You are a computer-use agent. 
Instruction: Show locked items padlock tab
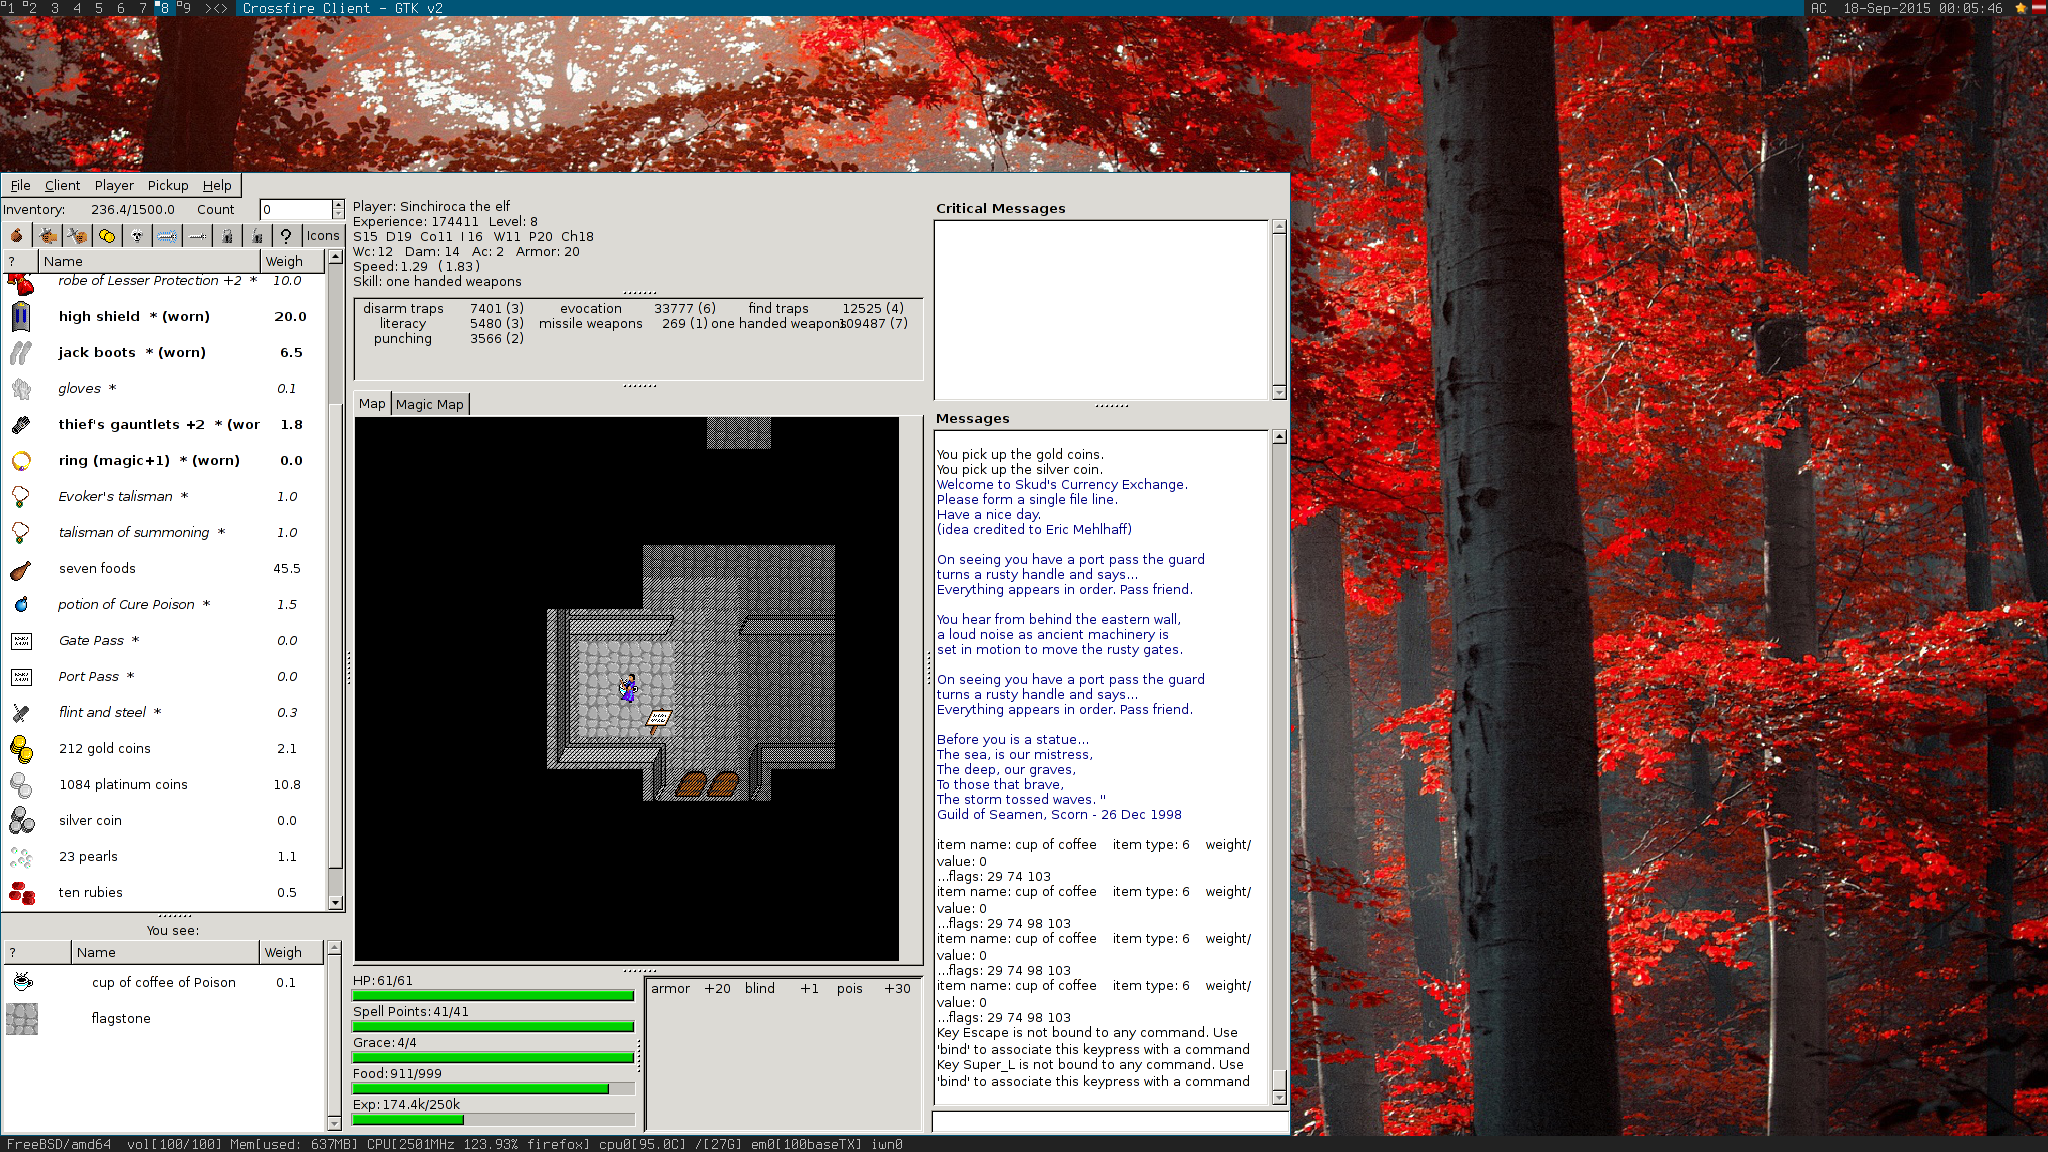click(227, 236)
